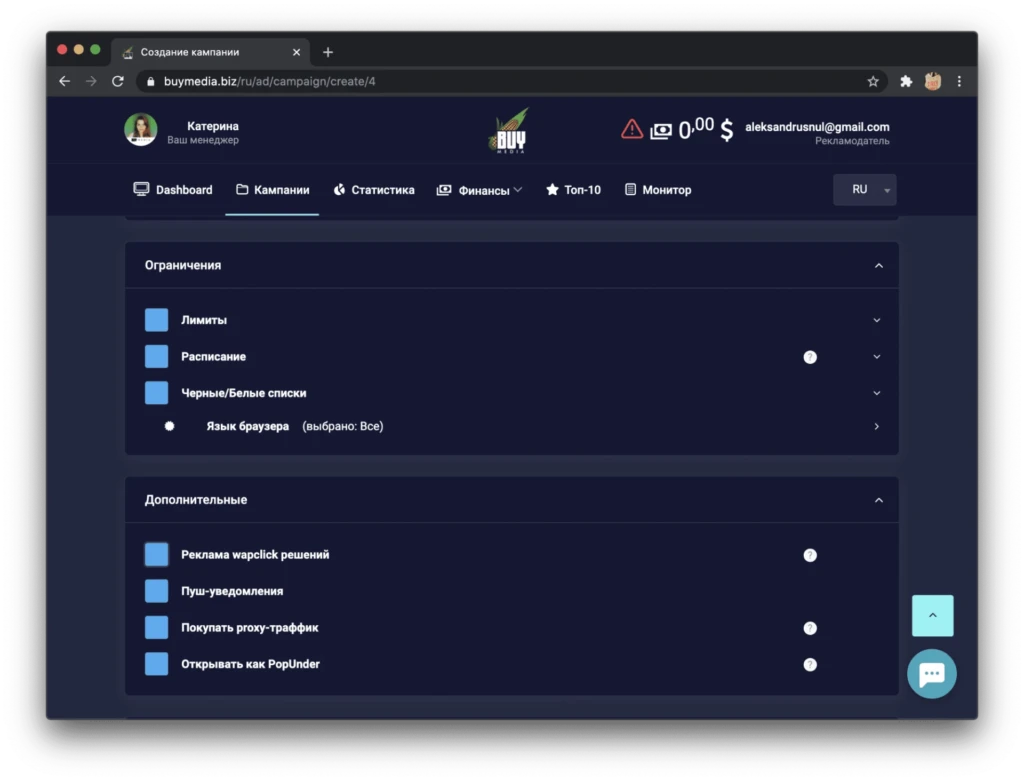Open the Финансы dropdown menu
1024x781 pixels.
480,190
